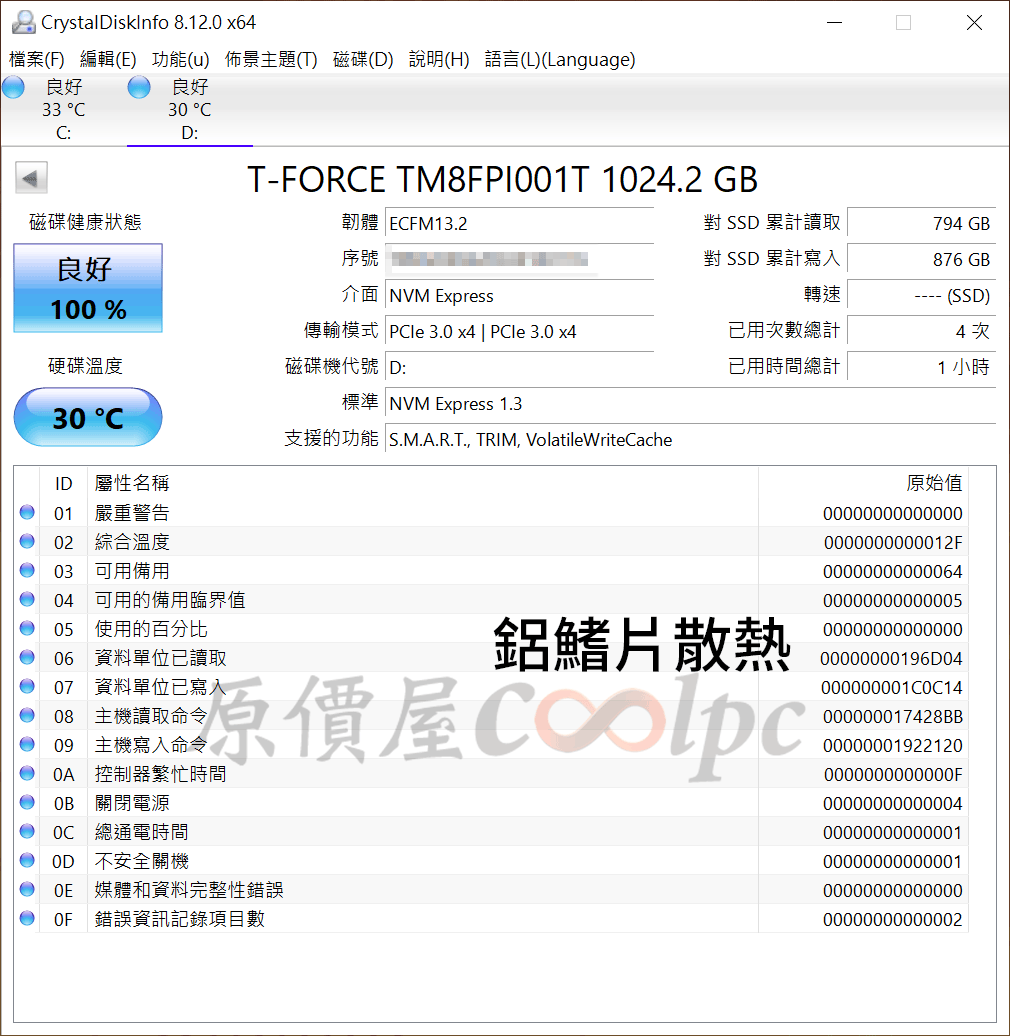The image size is (1010, 1036).
Task: Click raw value 00000000000005 in row 04
Action: coord(893,601)
